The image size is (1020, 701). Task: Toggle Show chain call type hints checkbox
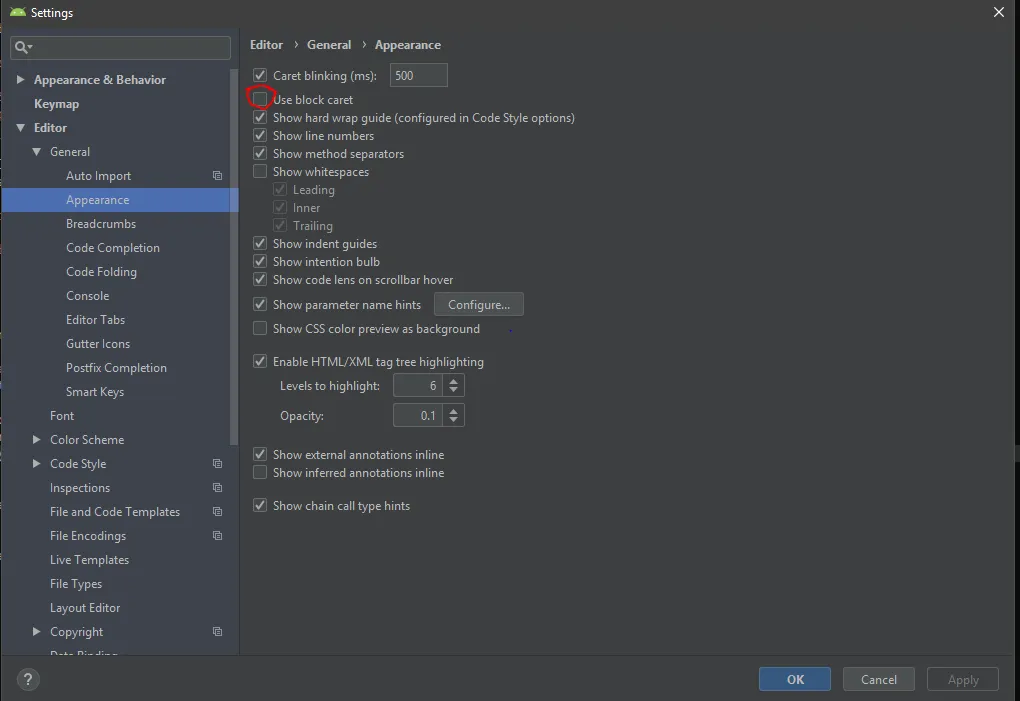[260, 505]
